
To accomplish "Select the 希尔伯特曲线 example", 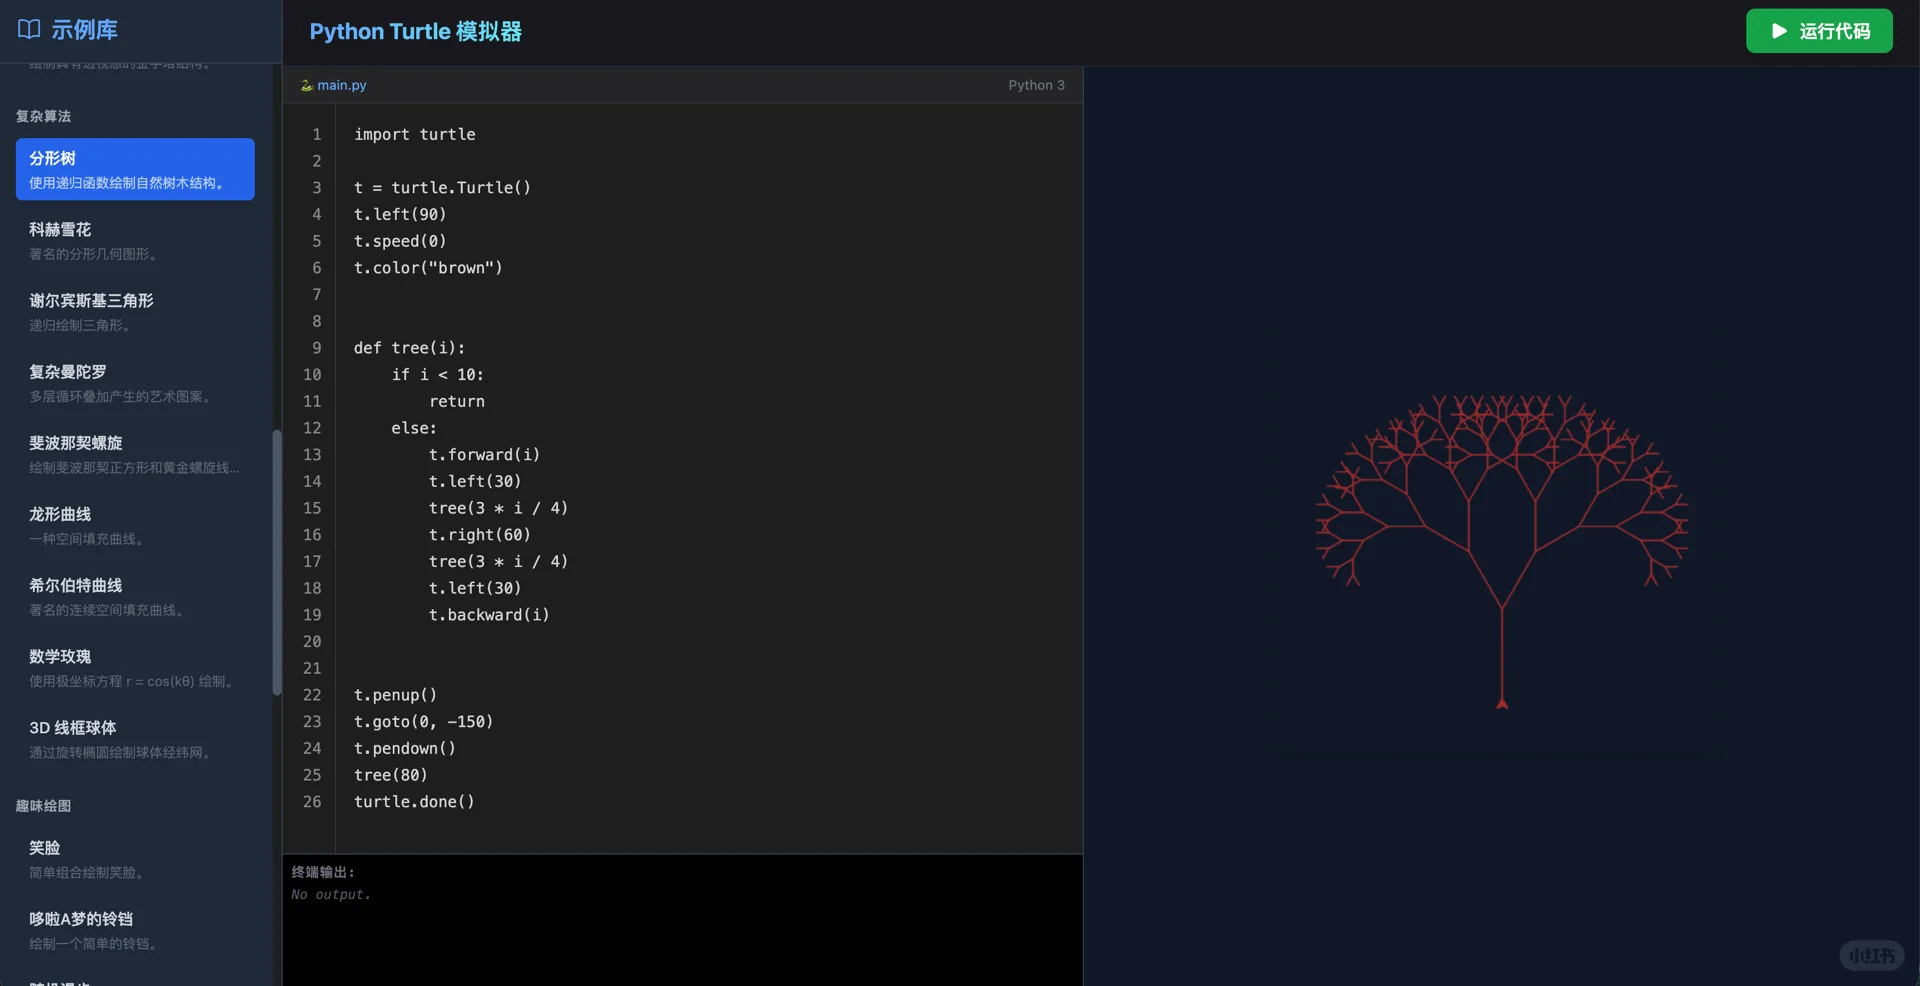I will [135, 595].
